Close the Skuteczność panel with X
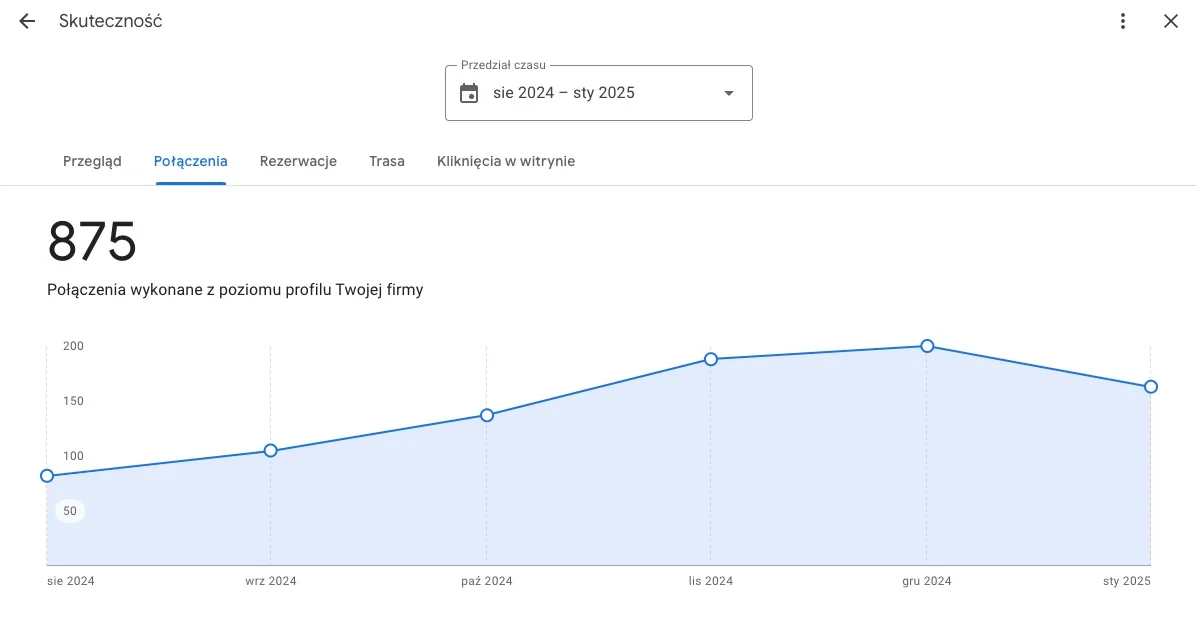The image size is (1196, 630). pyautogui.click(x=1171, y=21)
